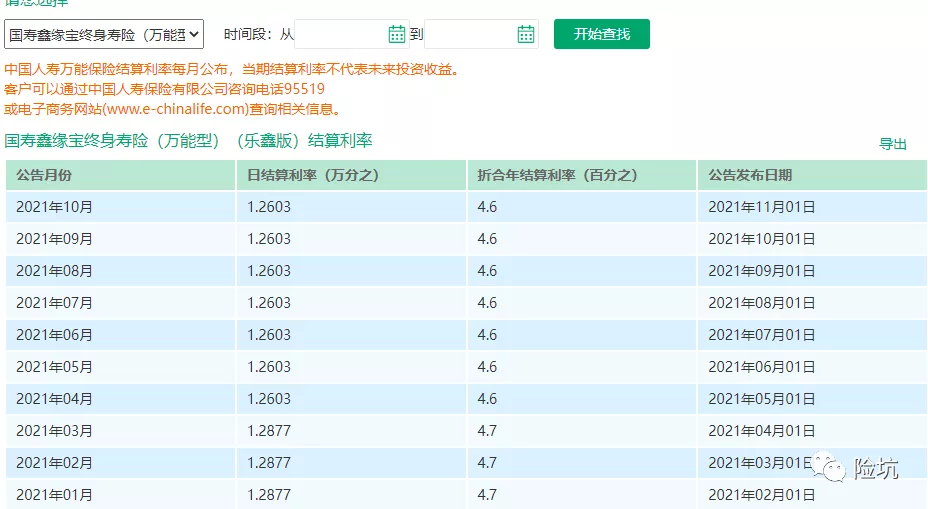
Task: Select the 2021年02月 month cell
Action: tap(120, 463)
